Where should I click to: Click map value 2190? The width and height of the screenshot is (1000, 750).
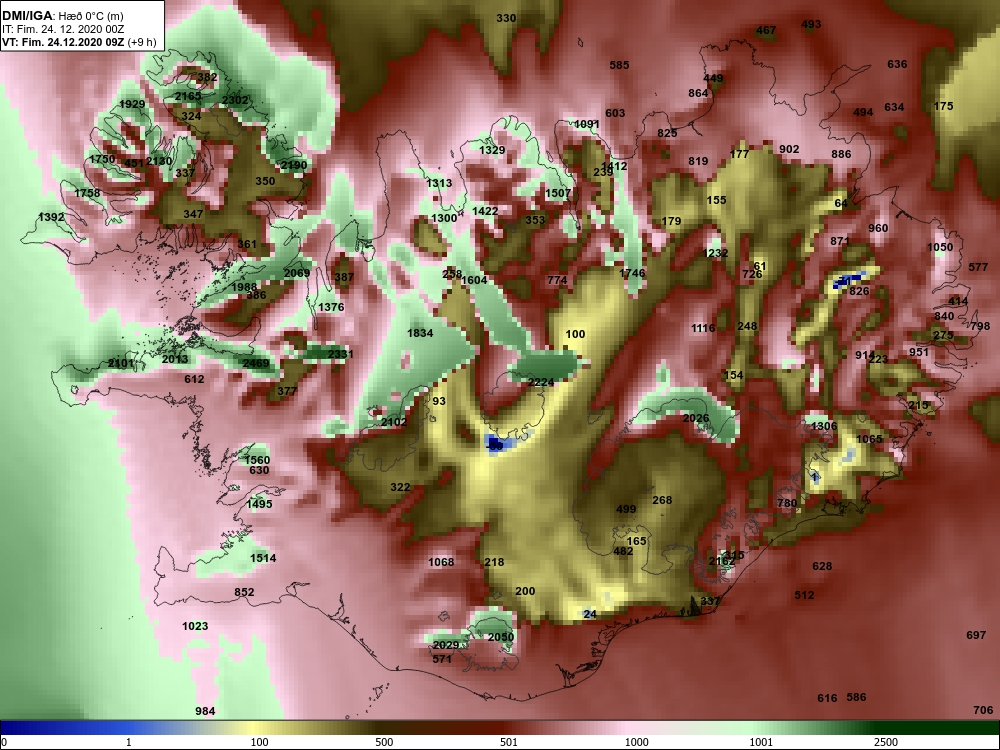coord(294,165)
